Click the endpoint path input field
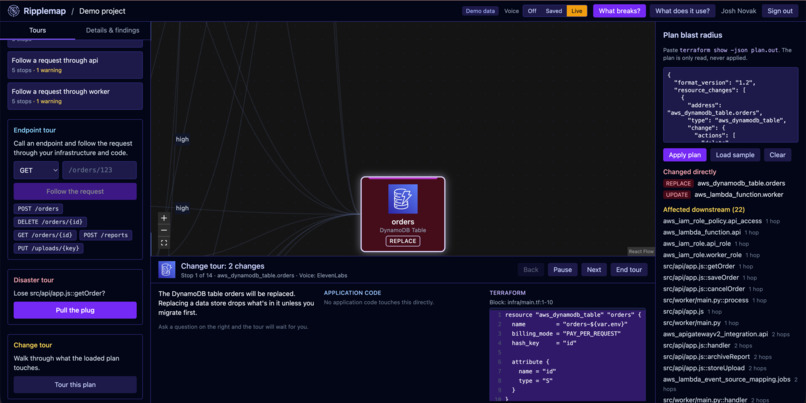The height and width of the screenshot is (403, 806). [99, 170]
